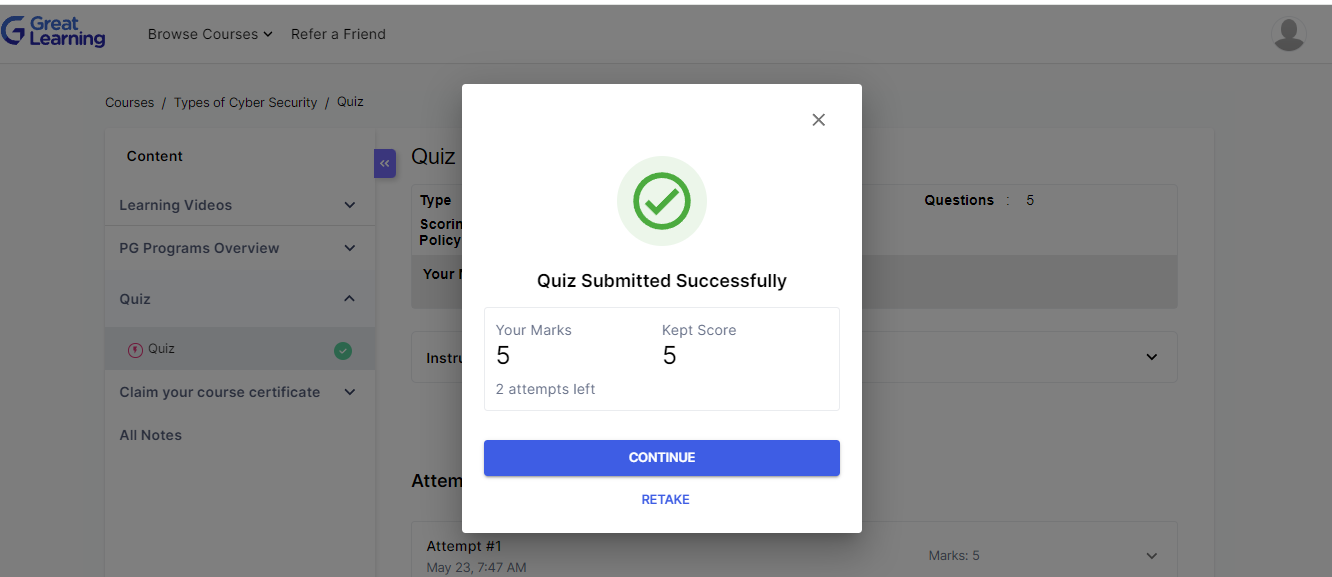Open Refer a Friend page

(338, 34)
